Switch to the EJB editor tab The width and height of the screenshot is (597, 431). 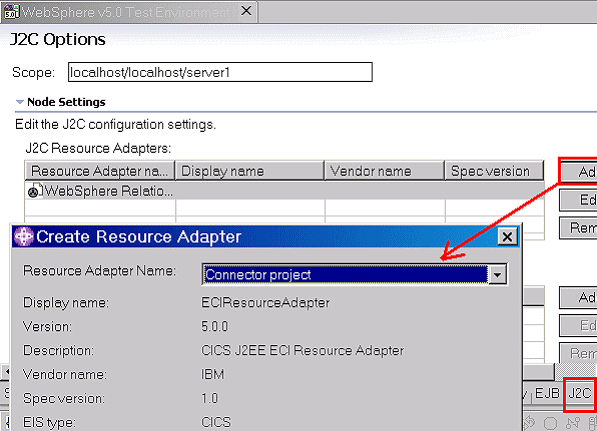pos(547,393)
